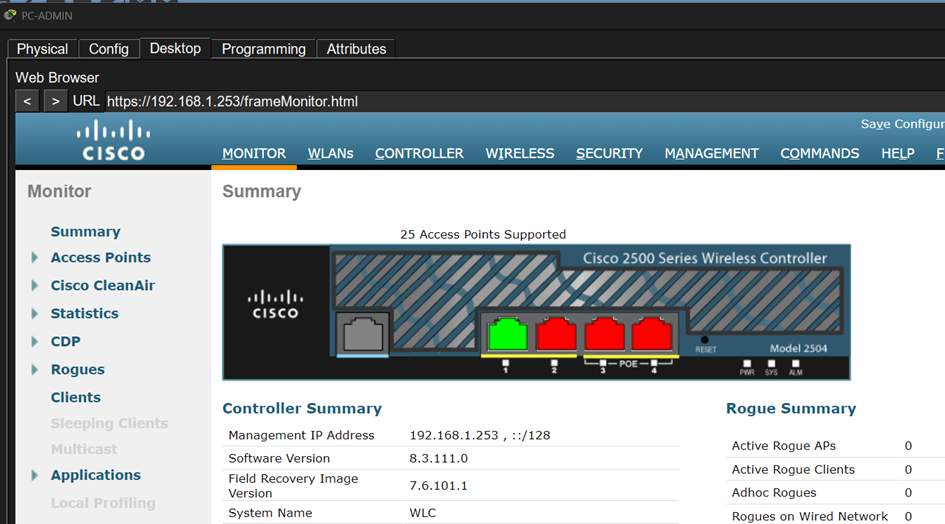This screenshot has height=524, width=945.
Task: Open the Attributes tab
Action: pos(356,49)
